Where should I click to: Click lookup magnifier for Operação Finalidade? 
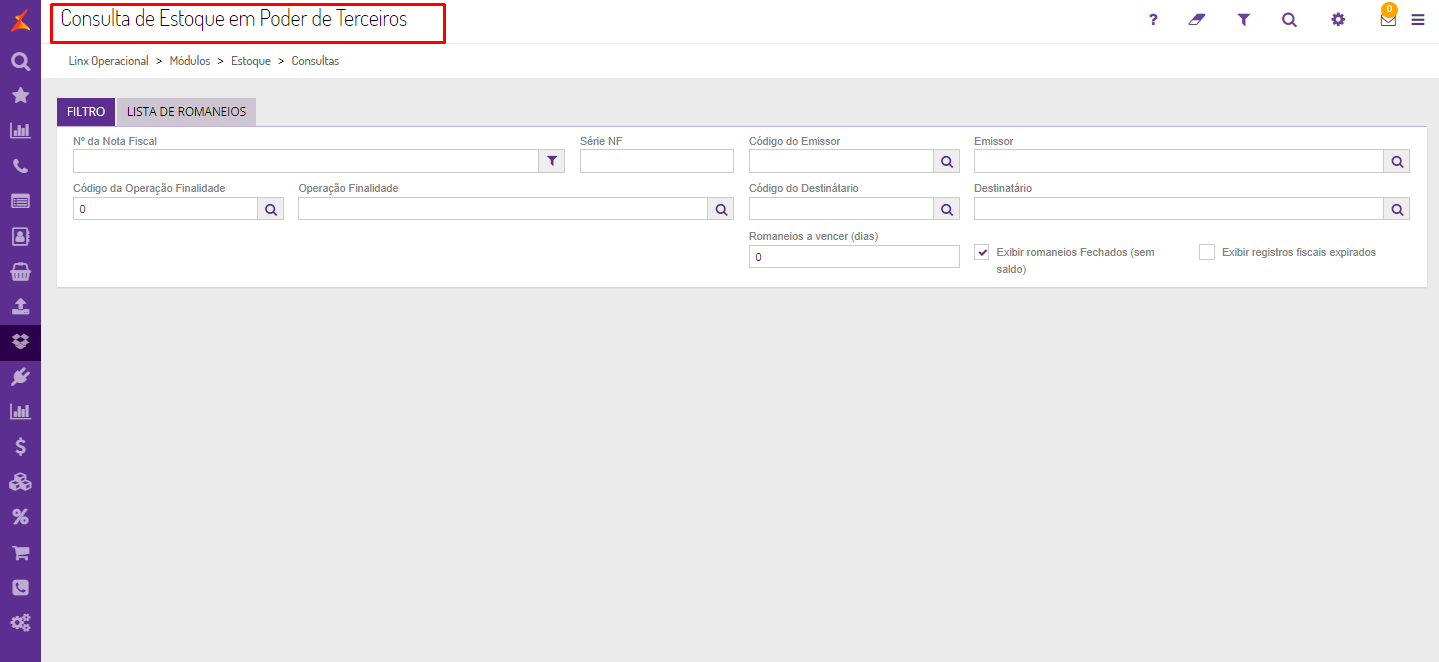tap(721, 208)
